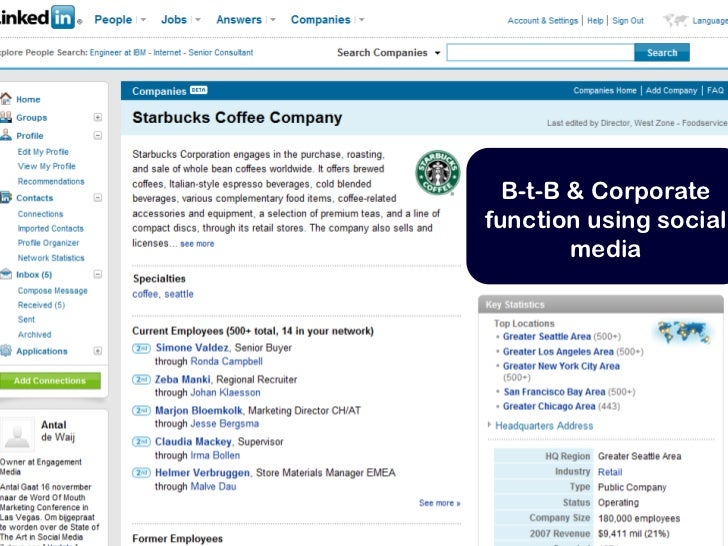Open Engineer at IBM people search

tap(117, 52)
